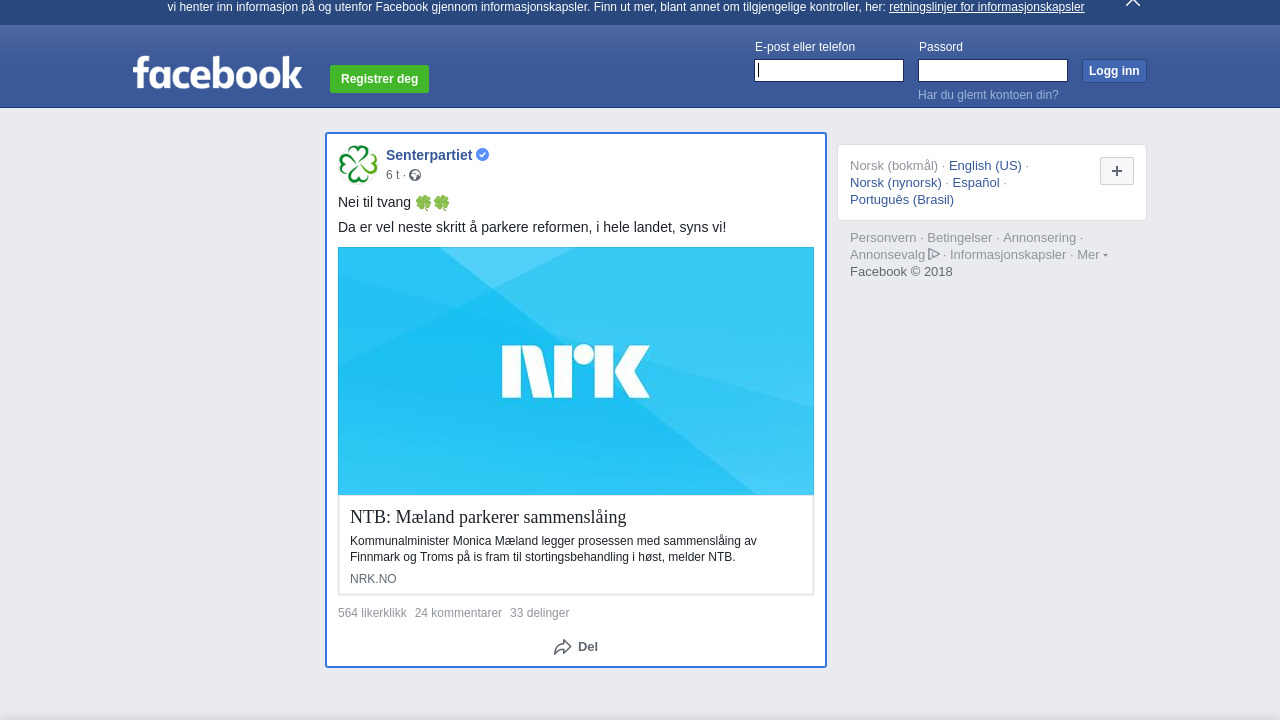This screenshot has width=1280, height=720.
Task: Focus the Passord input field
Action: click(993, 70)
